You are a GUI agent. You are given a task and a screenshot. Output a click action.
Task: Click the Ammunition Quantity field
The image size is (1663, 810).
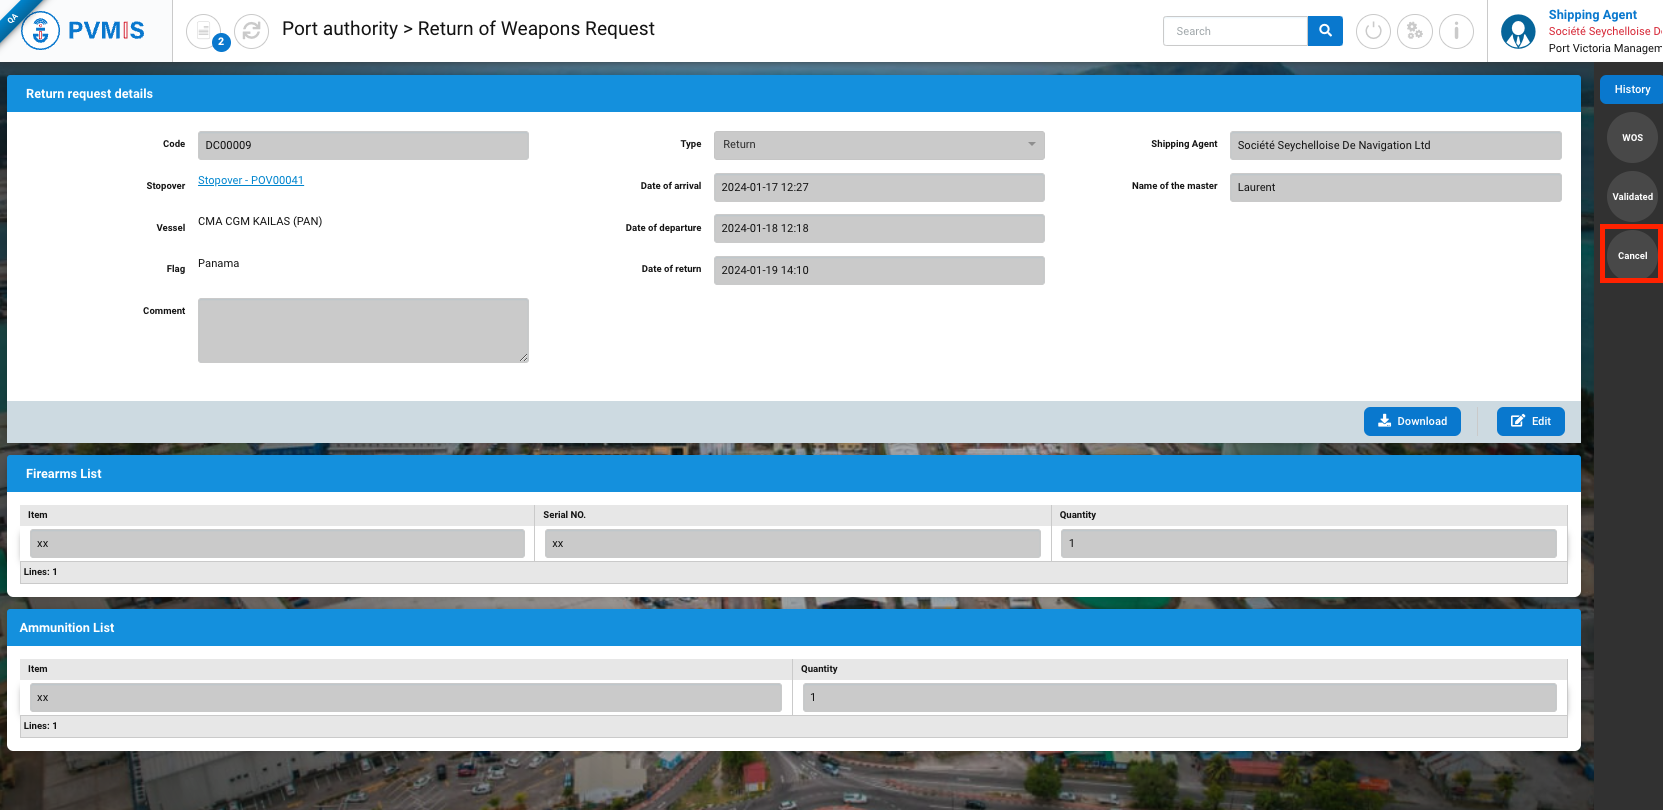tap(1179, 698)
